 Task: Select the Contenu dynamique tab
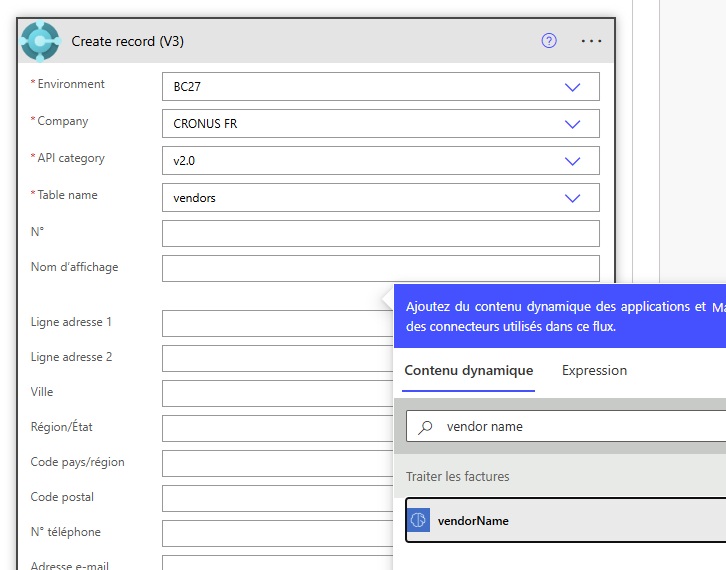(468, 370)
